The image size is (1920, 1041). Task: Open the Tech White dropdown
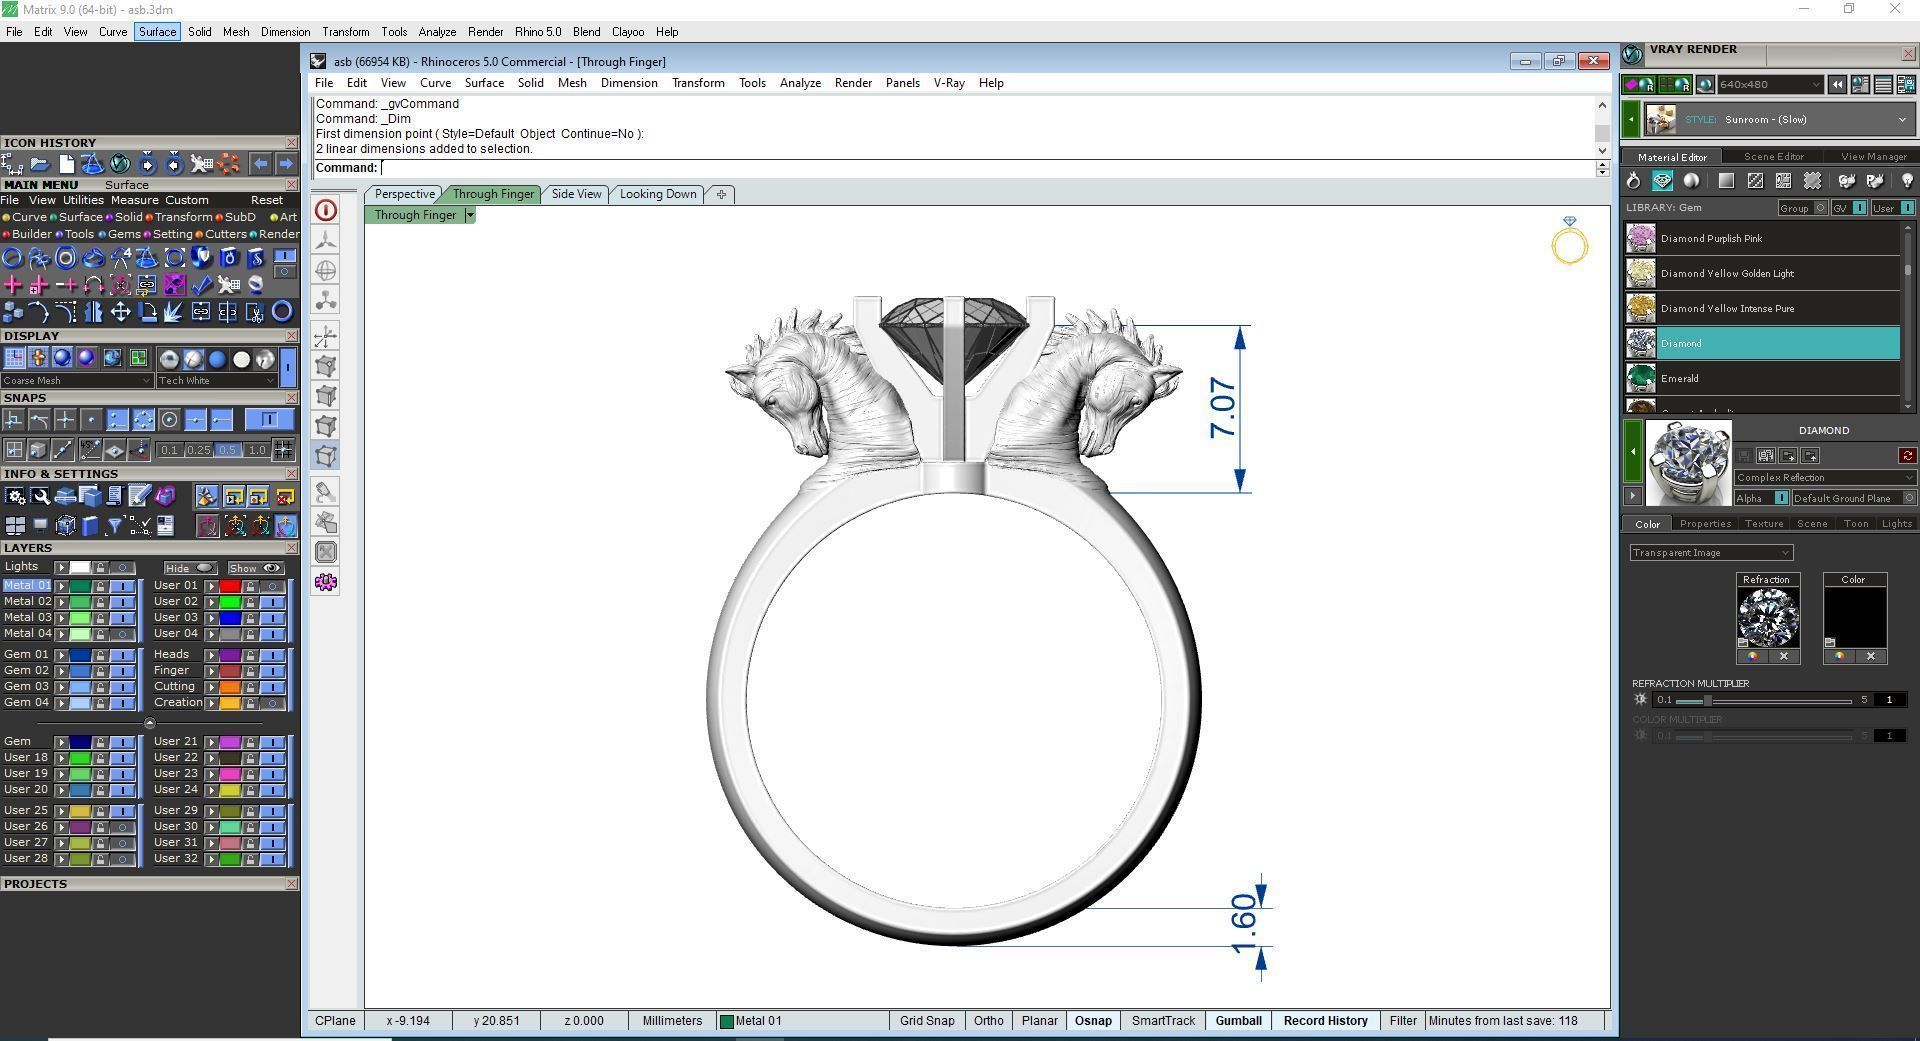(x=216, y=381)
